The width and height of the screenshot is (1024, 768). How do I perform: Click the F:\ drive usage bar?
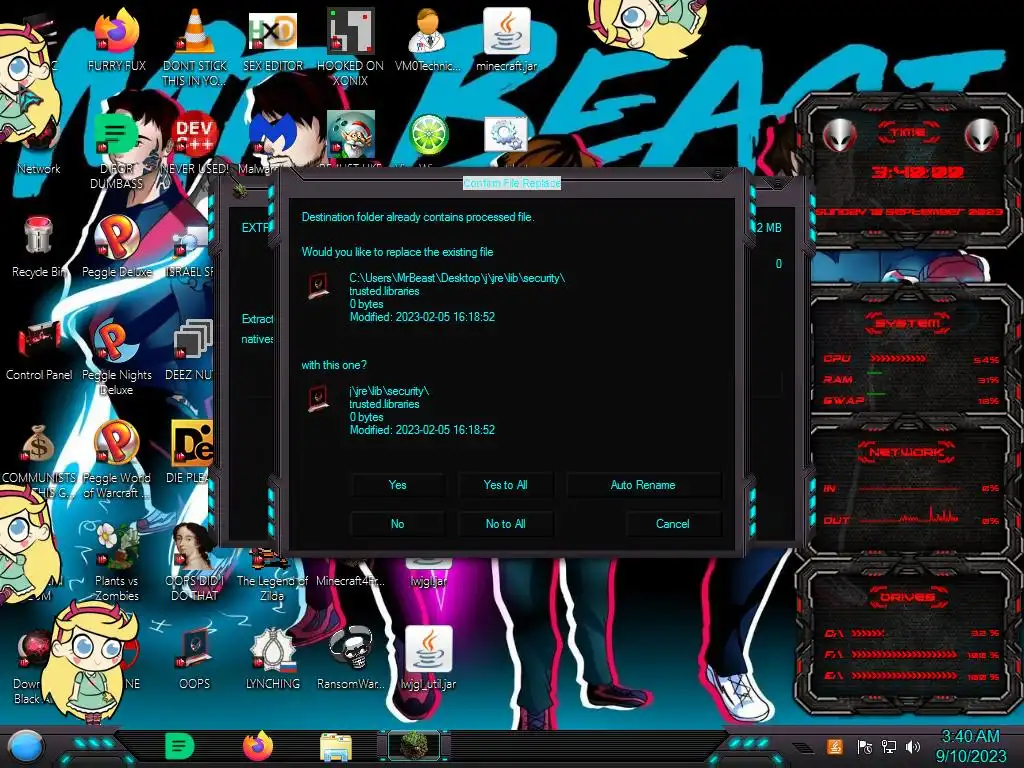coord(904,654)
